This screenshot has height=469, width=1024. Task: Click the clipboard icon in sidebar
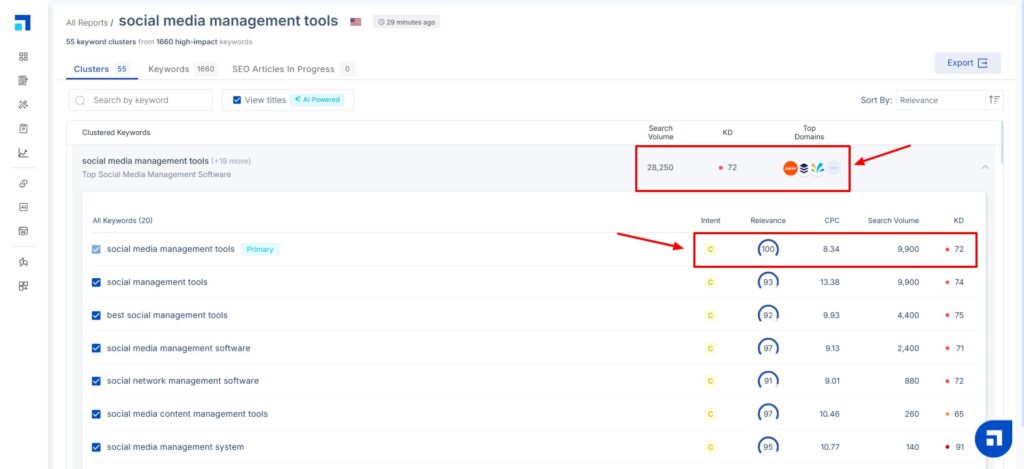click(23, 128)
